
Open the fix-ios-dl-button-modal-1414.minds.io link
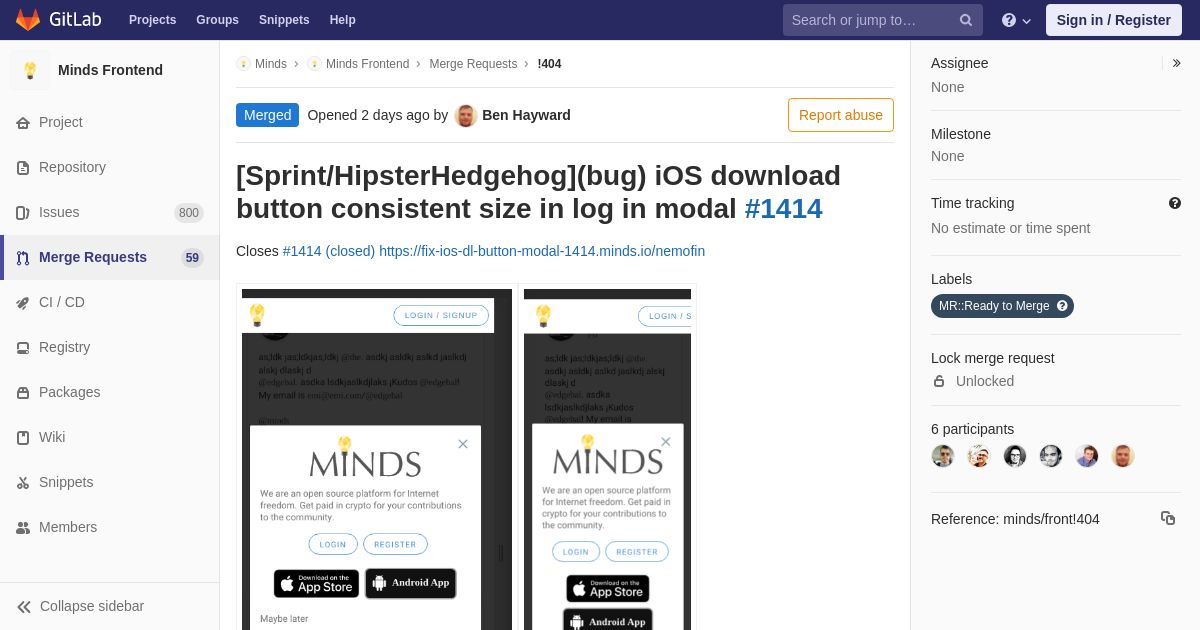pyautogui.click(x=542, y=251)
